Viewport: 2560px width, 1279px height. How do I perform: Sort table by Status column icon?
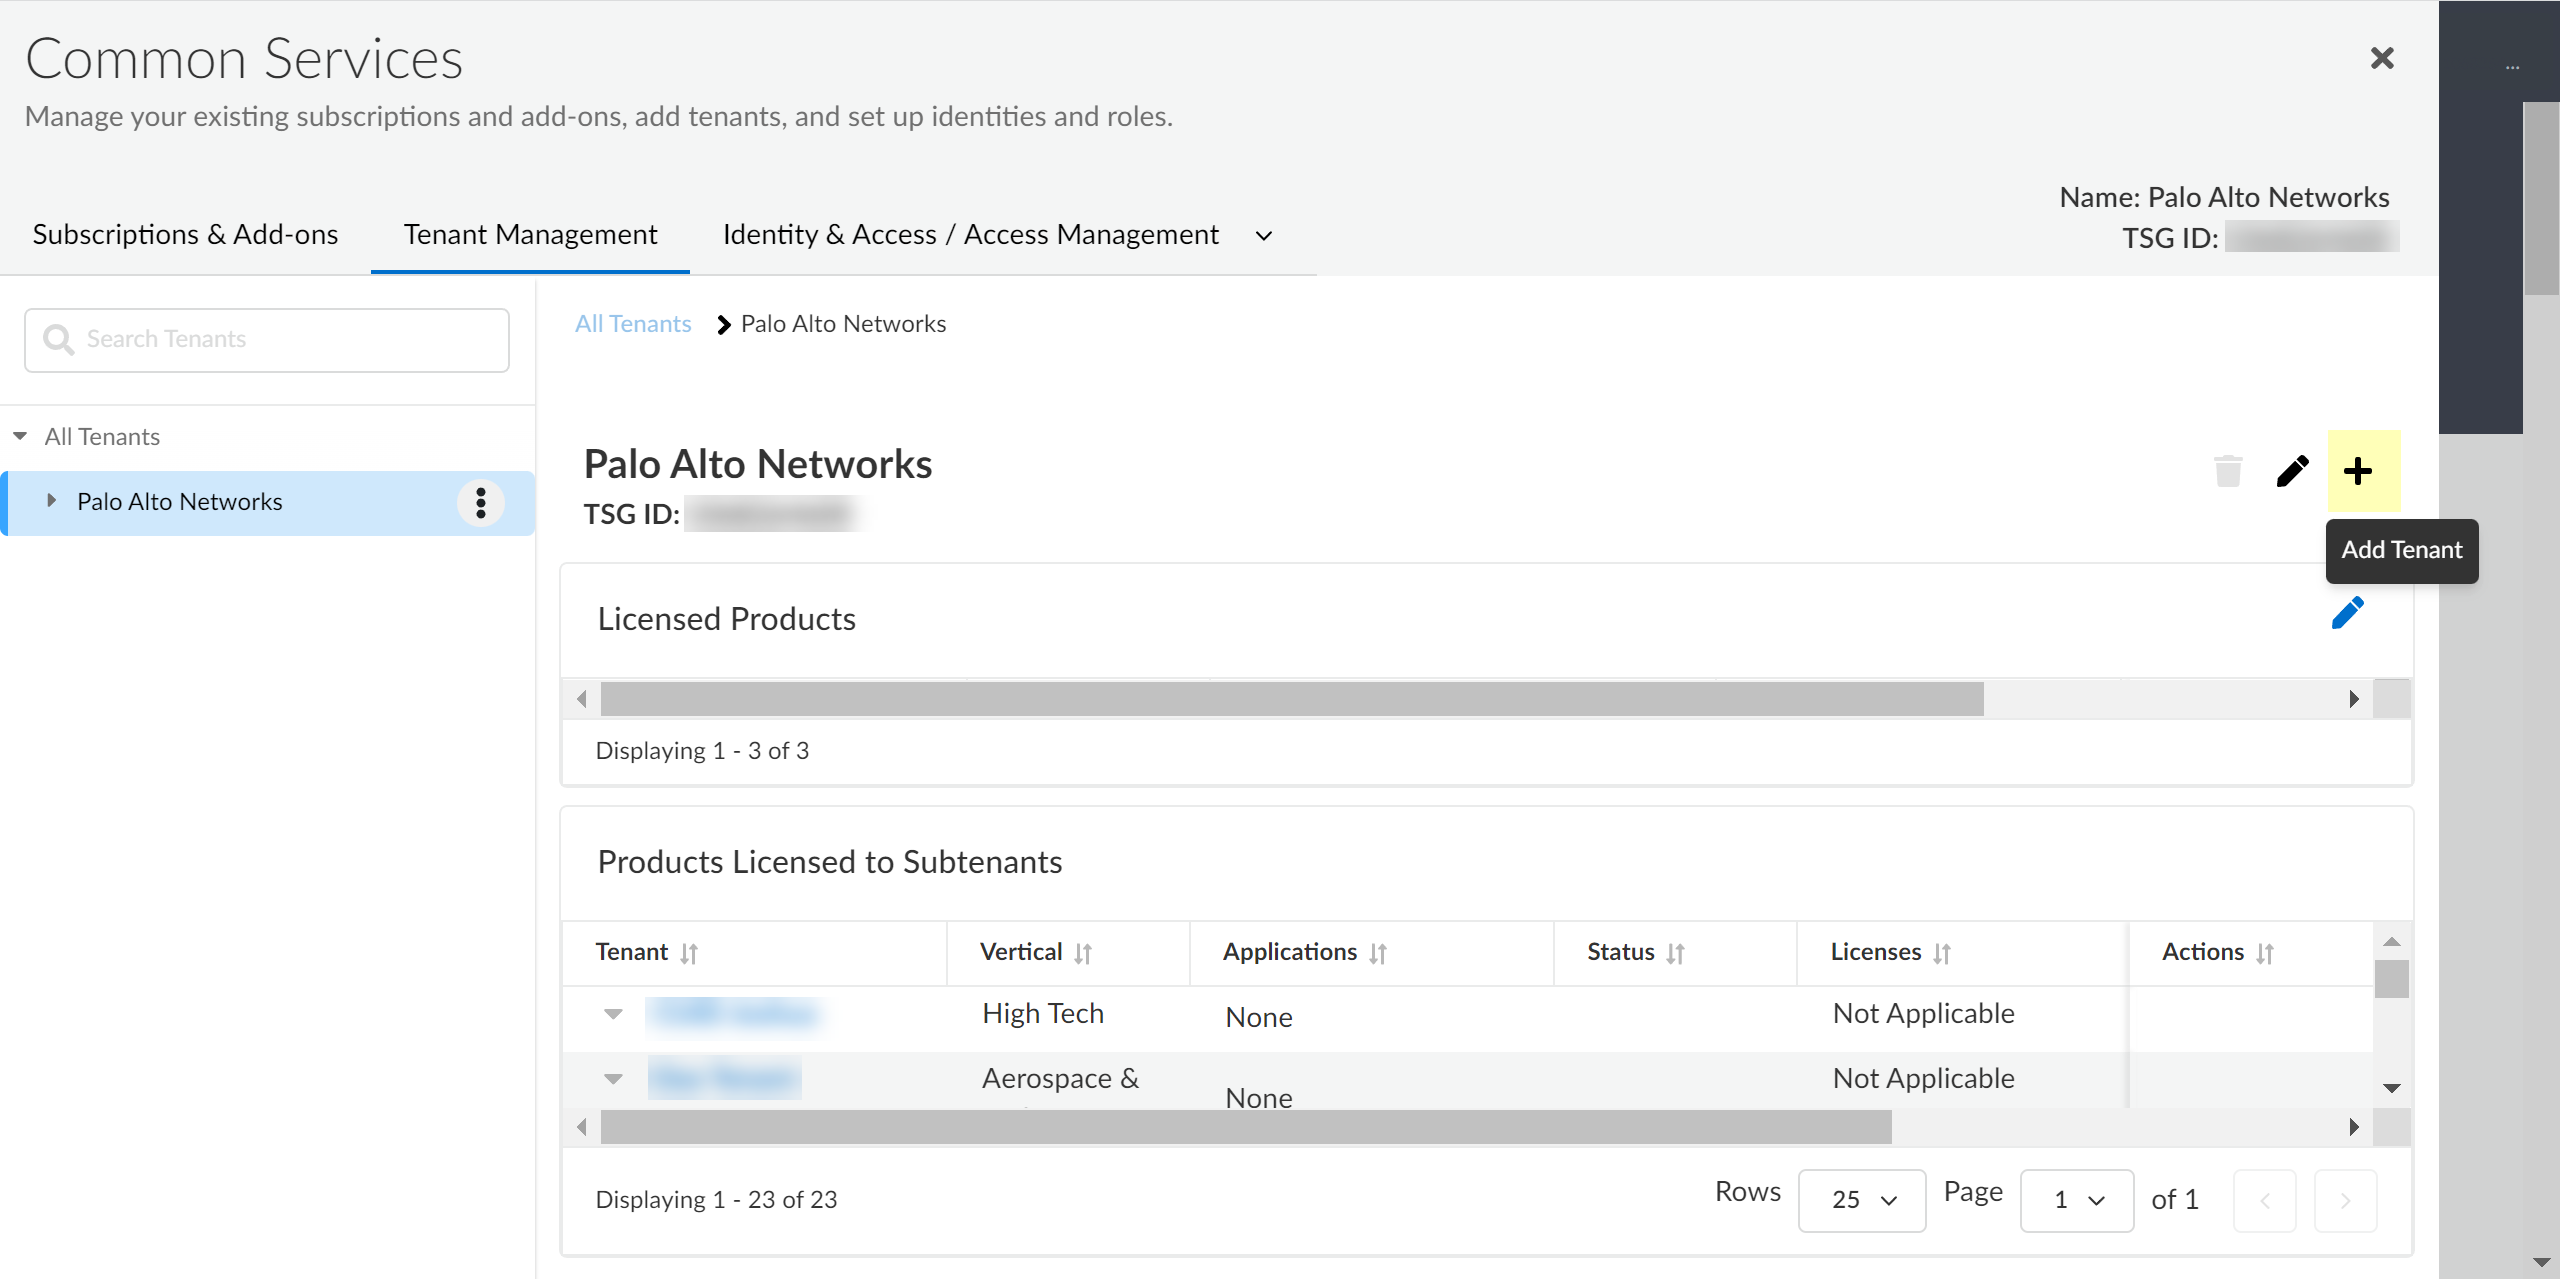point(1676,953)
